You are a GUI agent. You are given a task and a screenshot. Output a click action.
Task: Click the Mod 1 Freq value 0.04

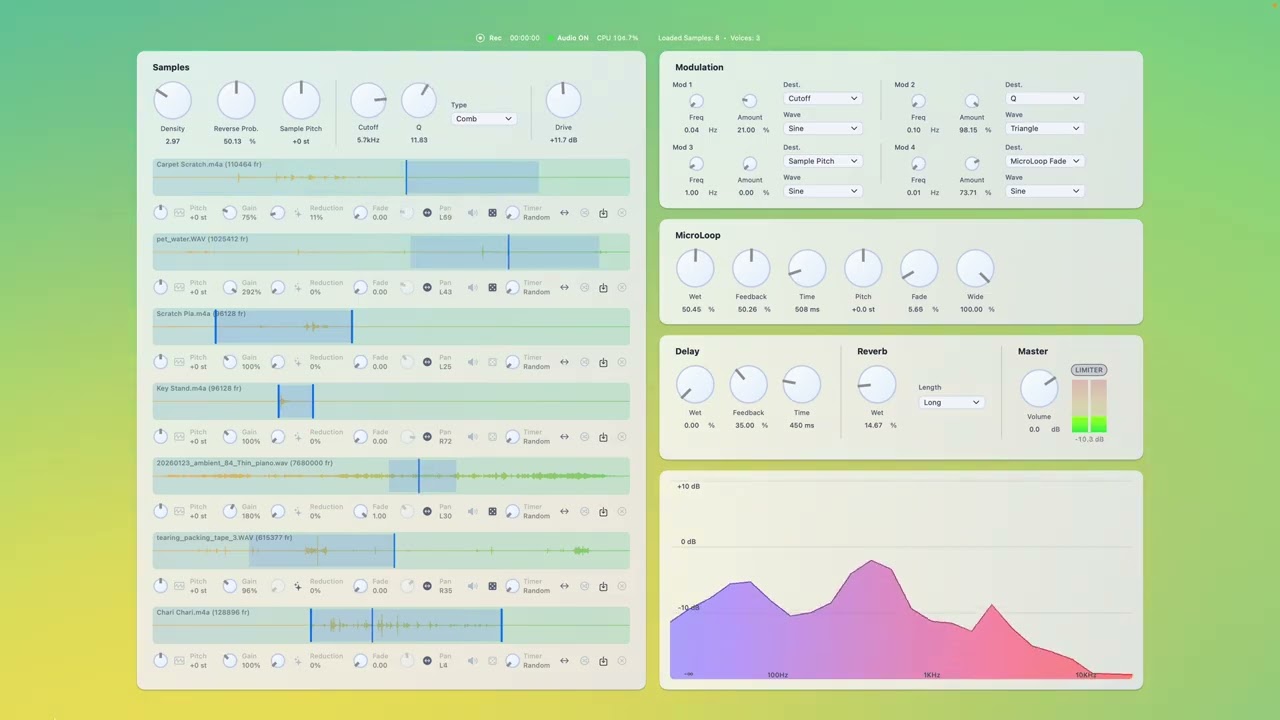[x=692, y=130]
